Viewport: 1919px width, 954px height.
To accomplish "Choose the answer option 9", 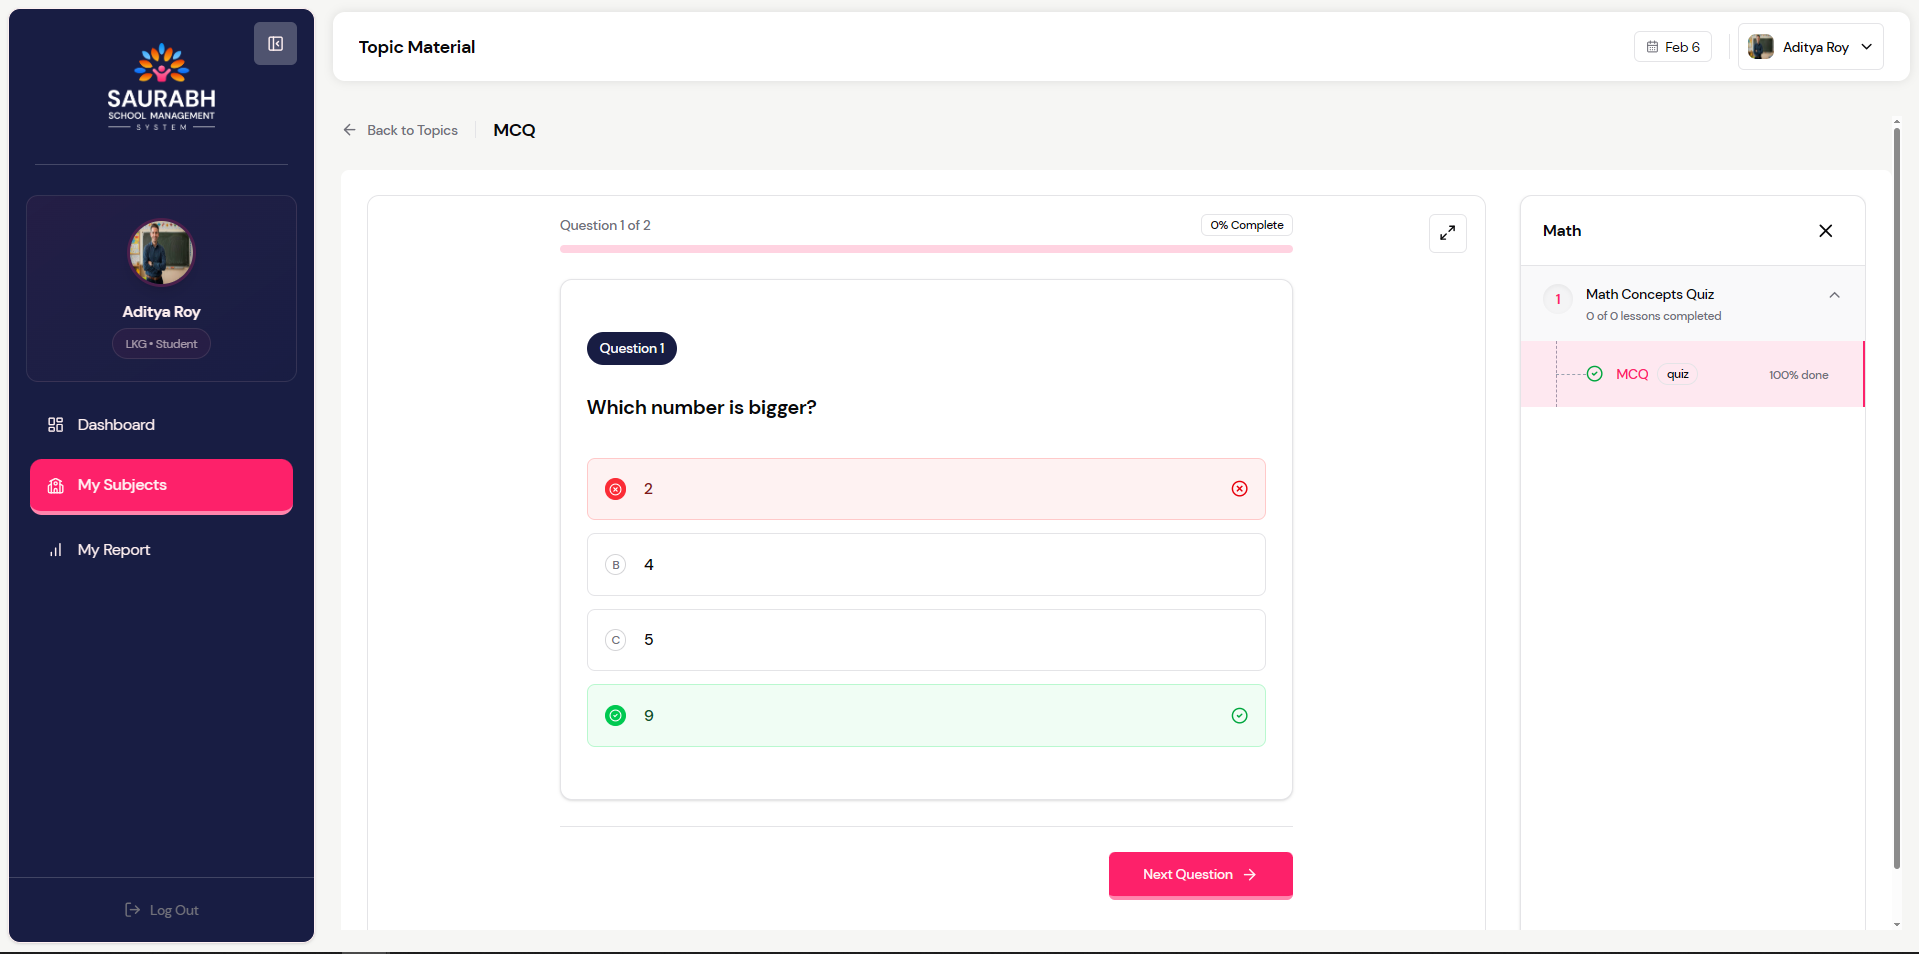I will 925,716.
